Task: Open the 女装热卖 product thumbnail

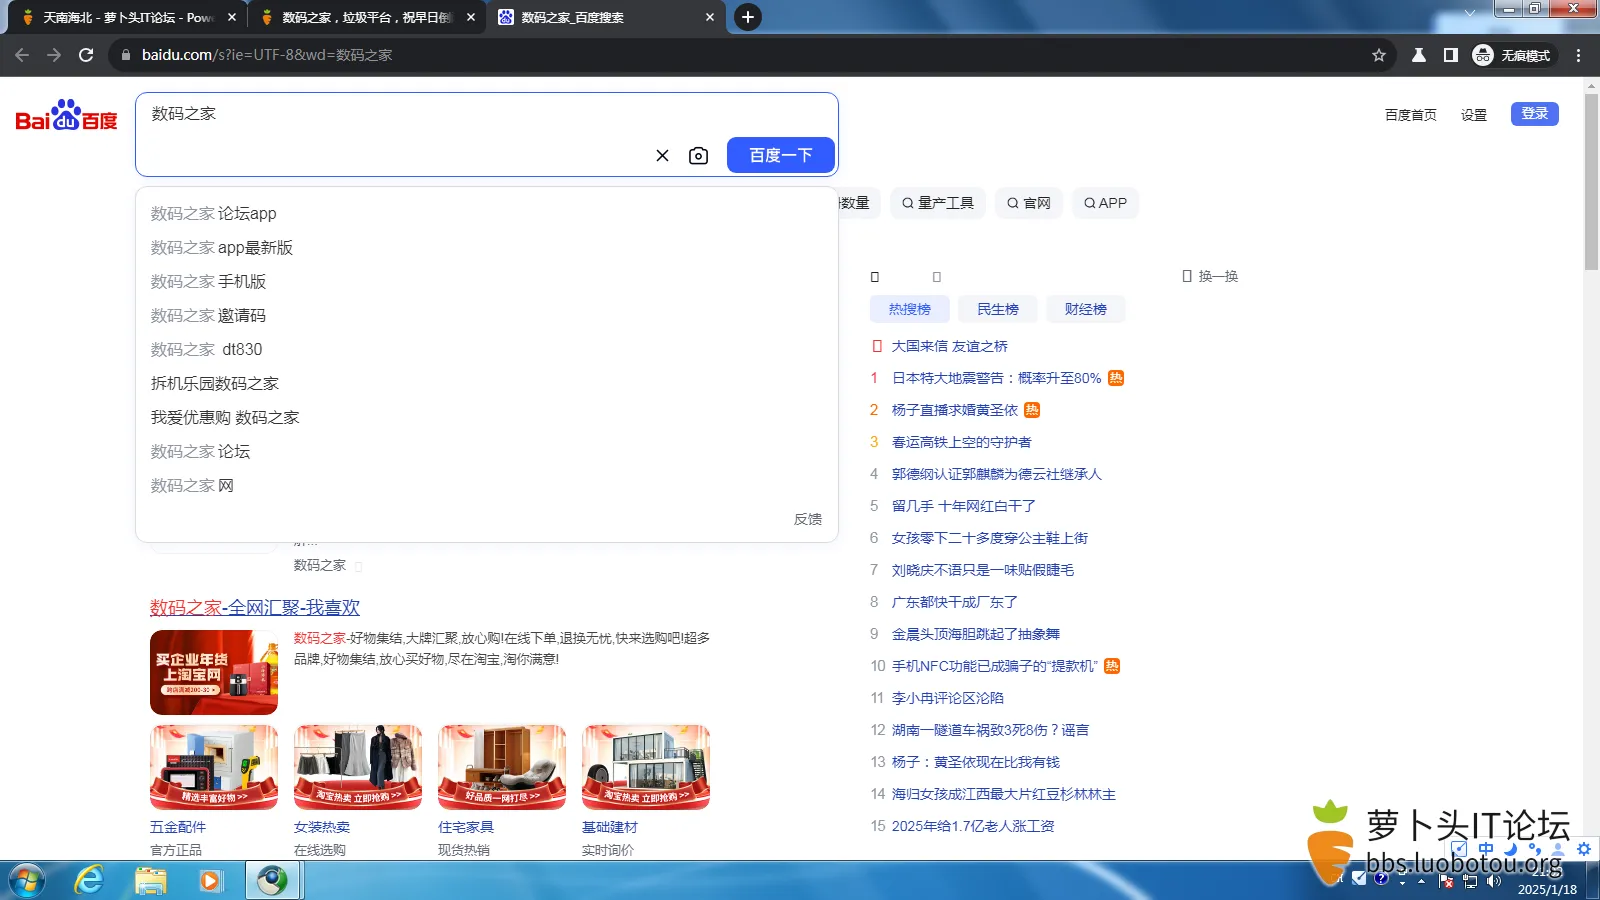Action: tap(358, 767)
